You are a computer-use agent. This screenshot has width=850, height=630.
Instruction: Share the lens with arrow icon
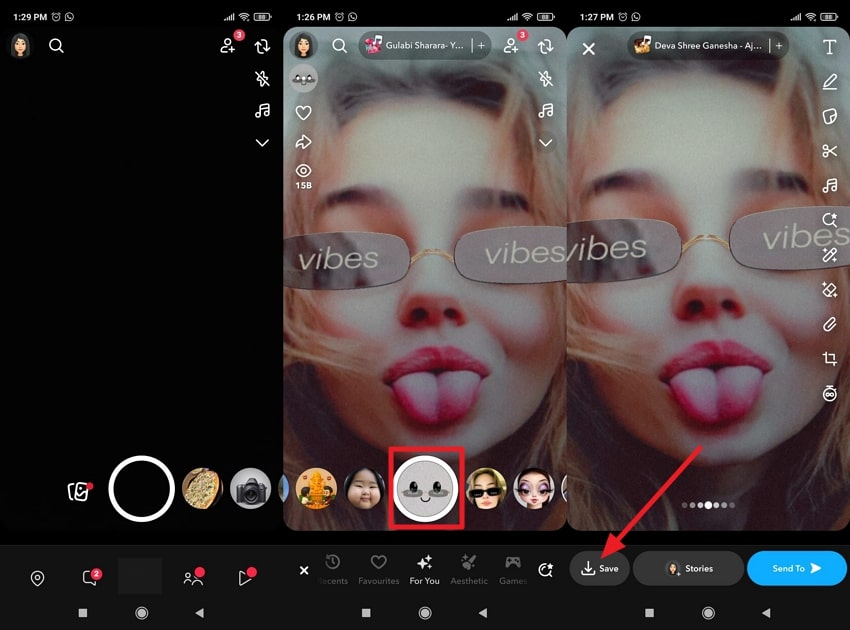304,142
